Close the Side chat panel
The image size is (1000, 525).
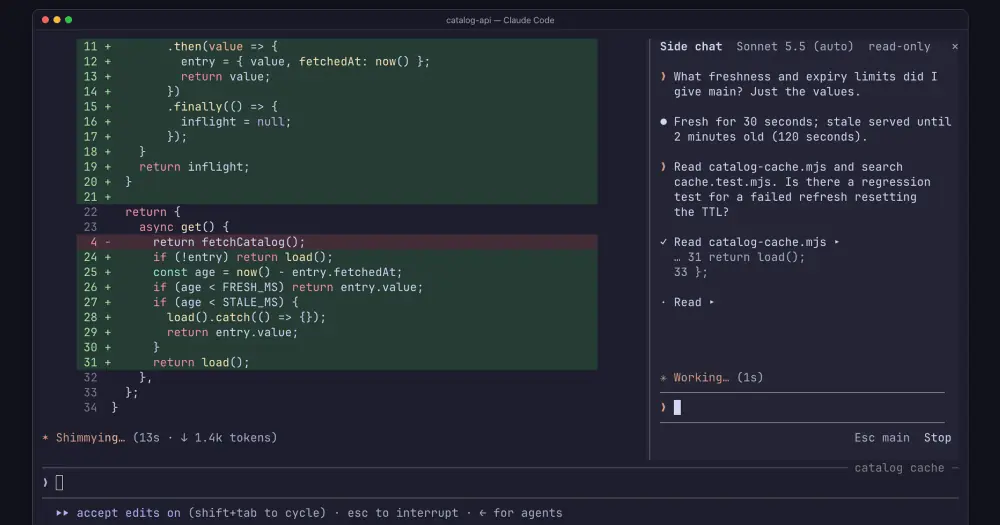(x=954, y=47)
